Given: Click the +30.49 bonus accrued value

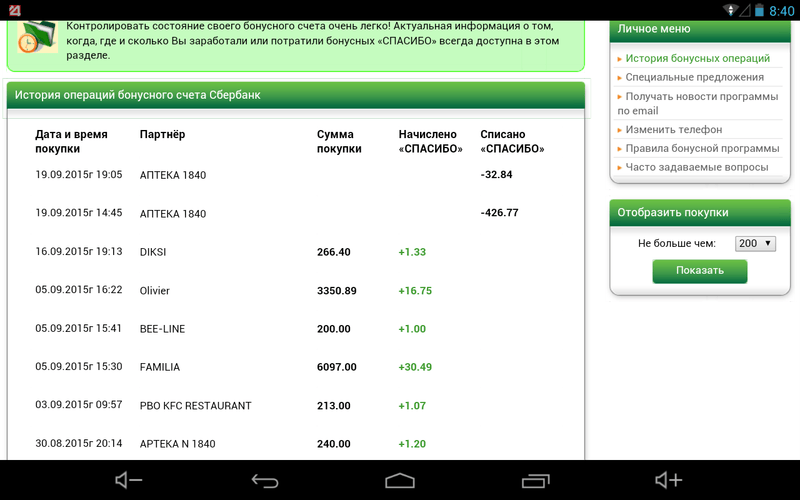Looking at the screenshot, I should (x=415, y=367).
